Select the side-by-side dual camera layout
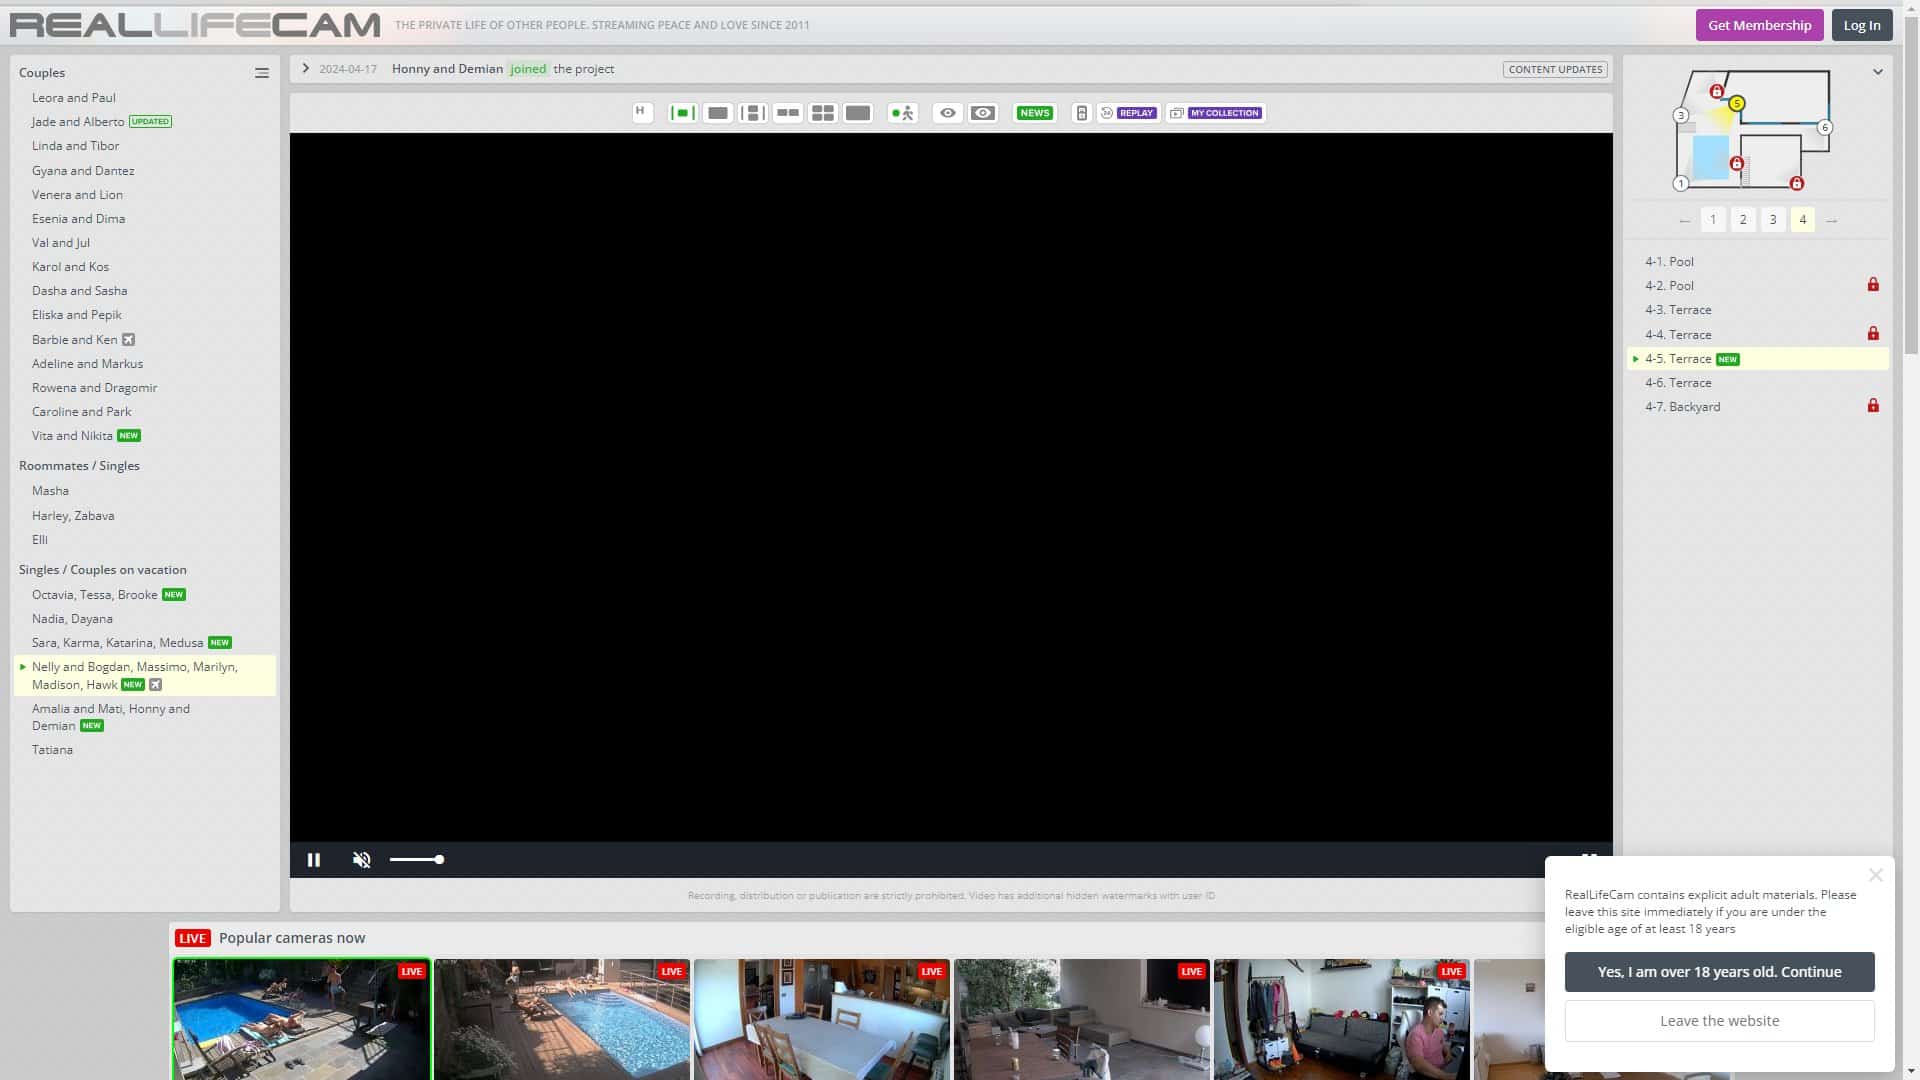This screenshot has width=1920, height=1080. coord(787,113)
